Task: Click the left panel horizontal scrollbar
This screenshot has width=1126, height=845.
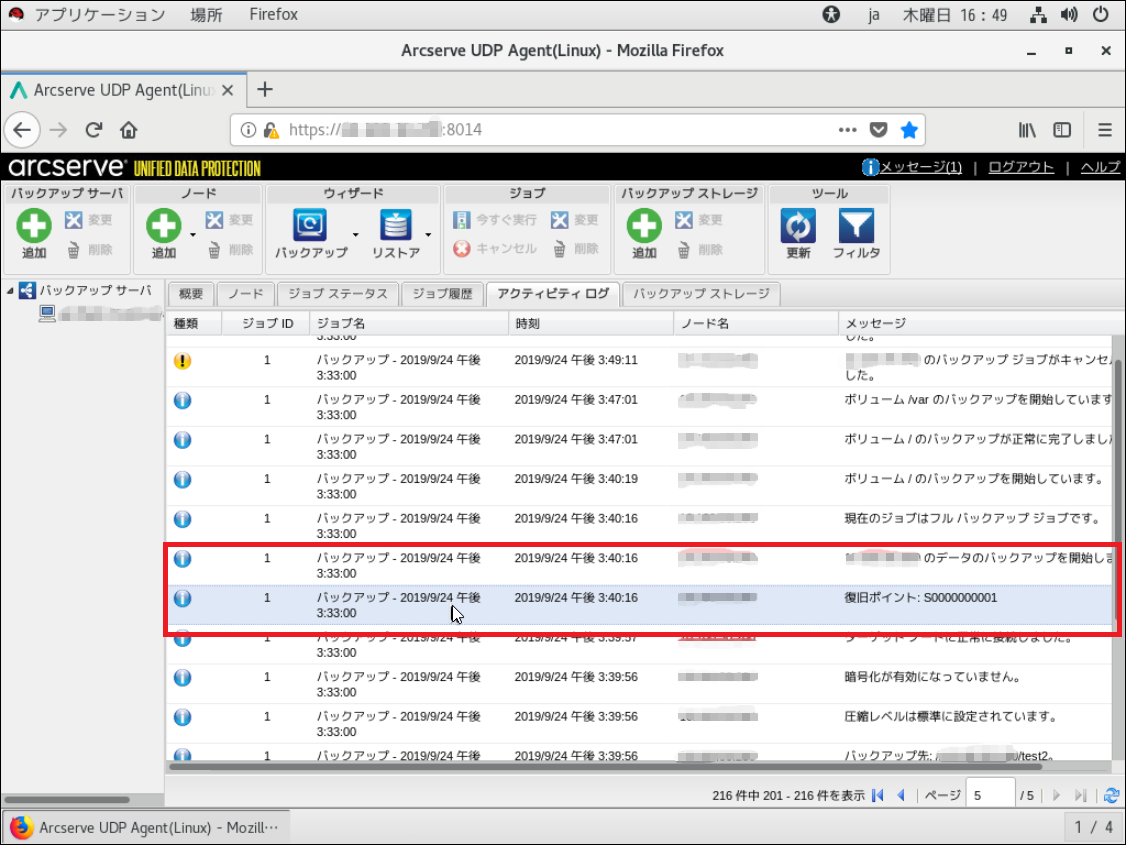Action: [x=67, y=799]
